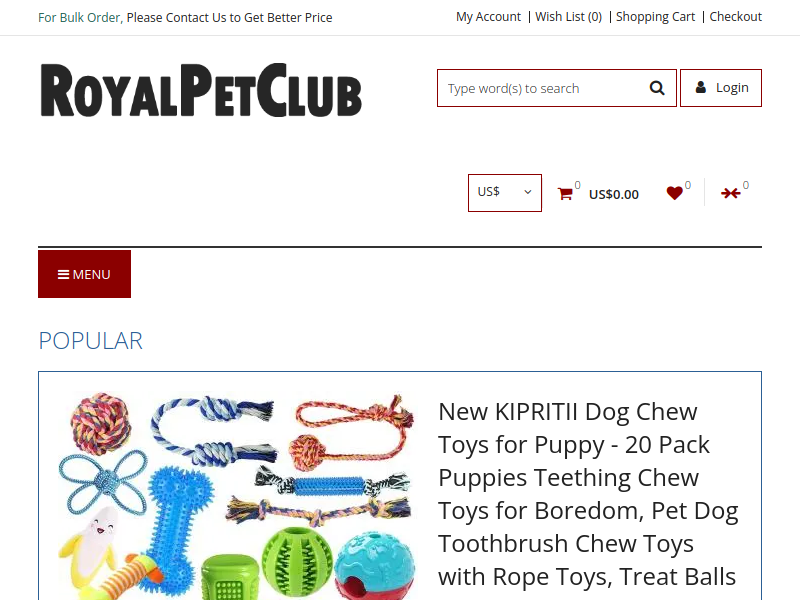Click the Login button
The width and height of the screenshot is (800, 600).
[721, 88]
